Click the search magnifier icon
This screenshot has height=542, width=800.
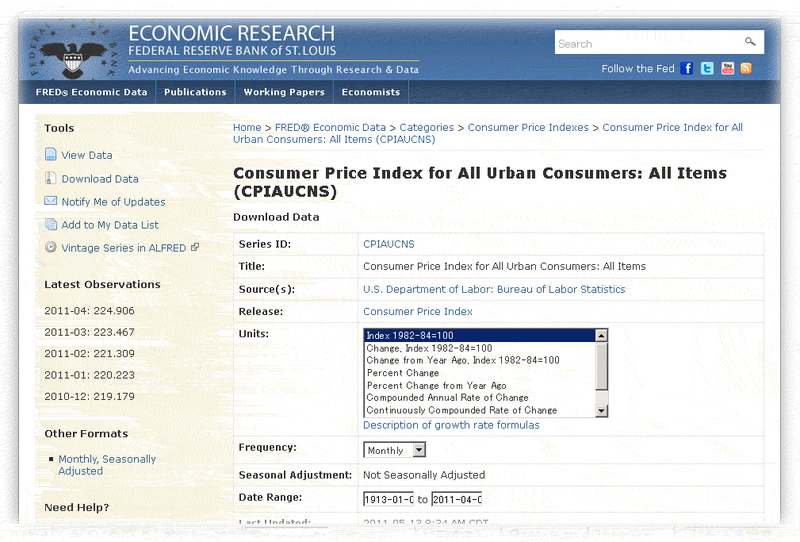point(749,41)
